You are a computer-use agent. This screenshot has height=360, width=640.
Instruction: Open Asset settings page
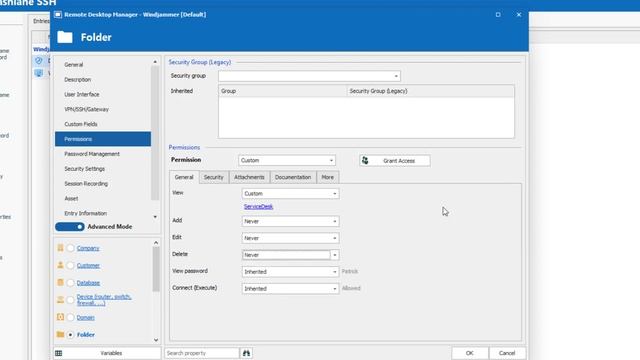pos(103,198)
